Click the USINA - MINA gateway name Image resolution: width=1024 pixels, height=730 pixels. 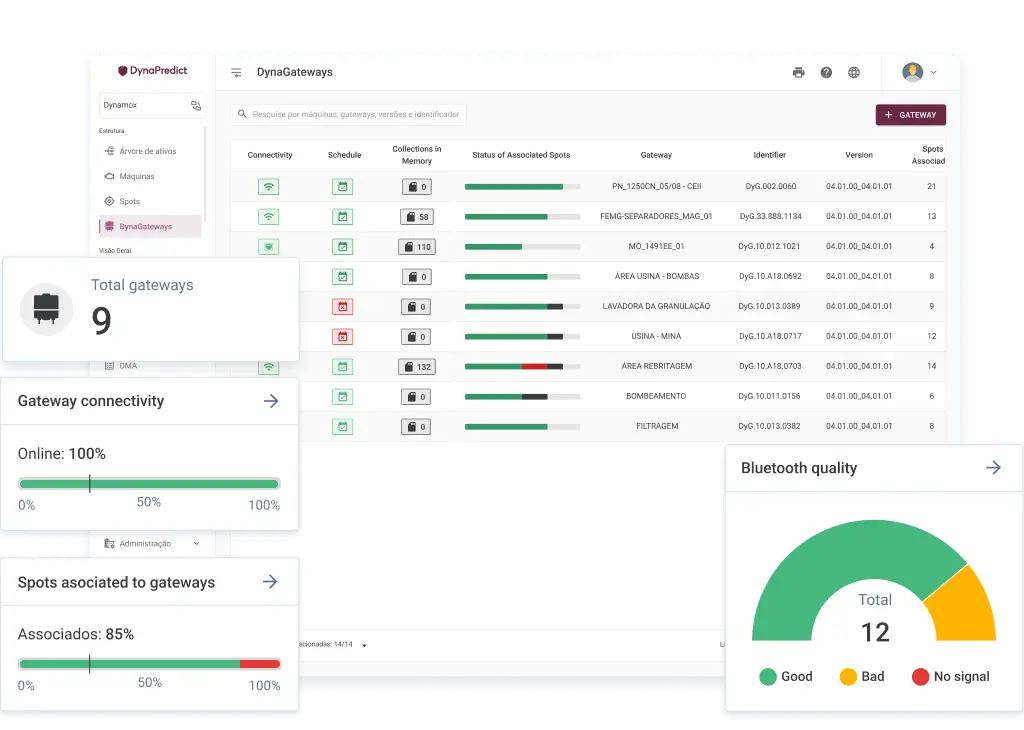pyautogui.click(x=656, y=336)
